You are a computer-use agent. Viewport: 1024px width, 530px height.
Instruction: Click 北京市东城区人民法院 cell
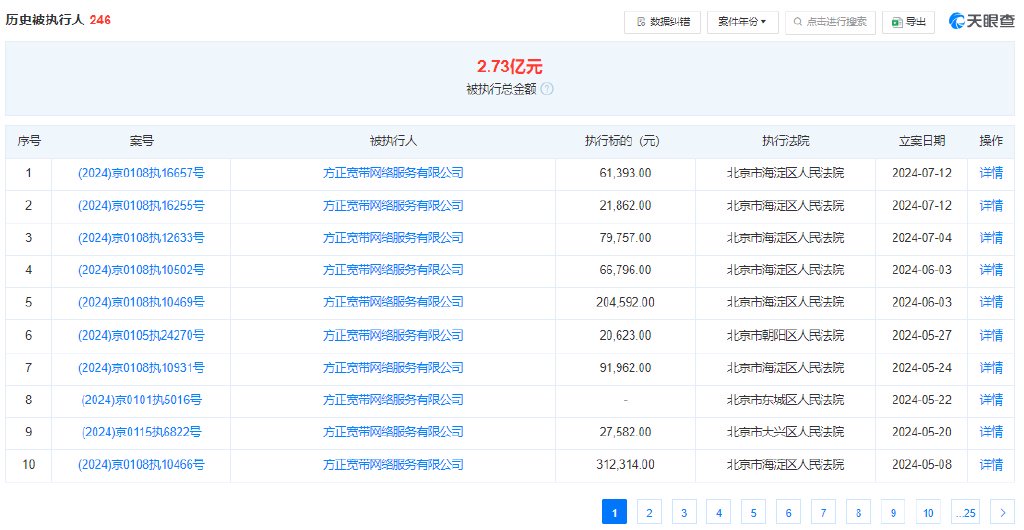[x=785, y=399]
